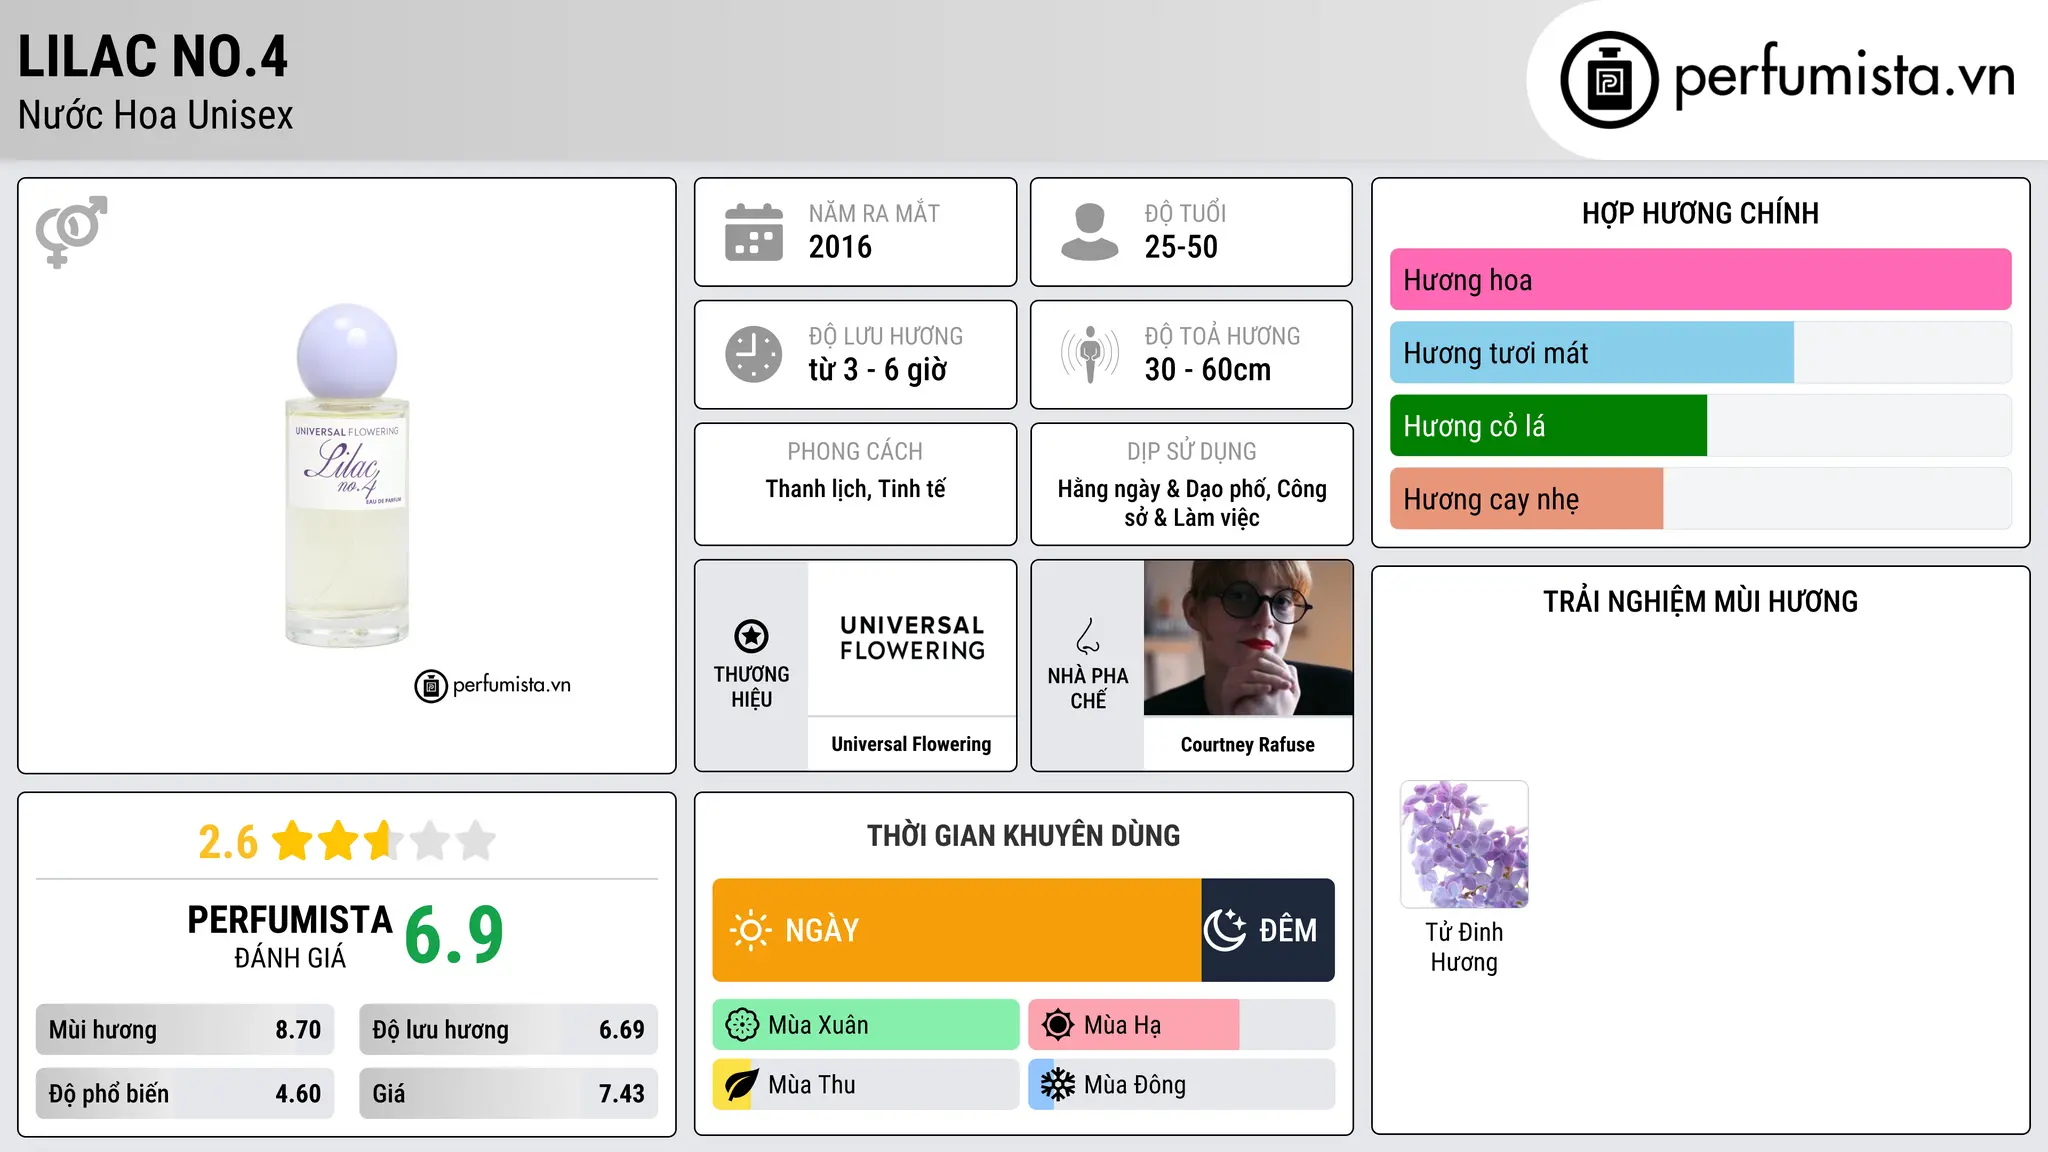Click the small perfumista.vn watermark logo under bottle
Viewport: 2048px width, 1152px height.
492,685
